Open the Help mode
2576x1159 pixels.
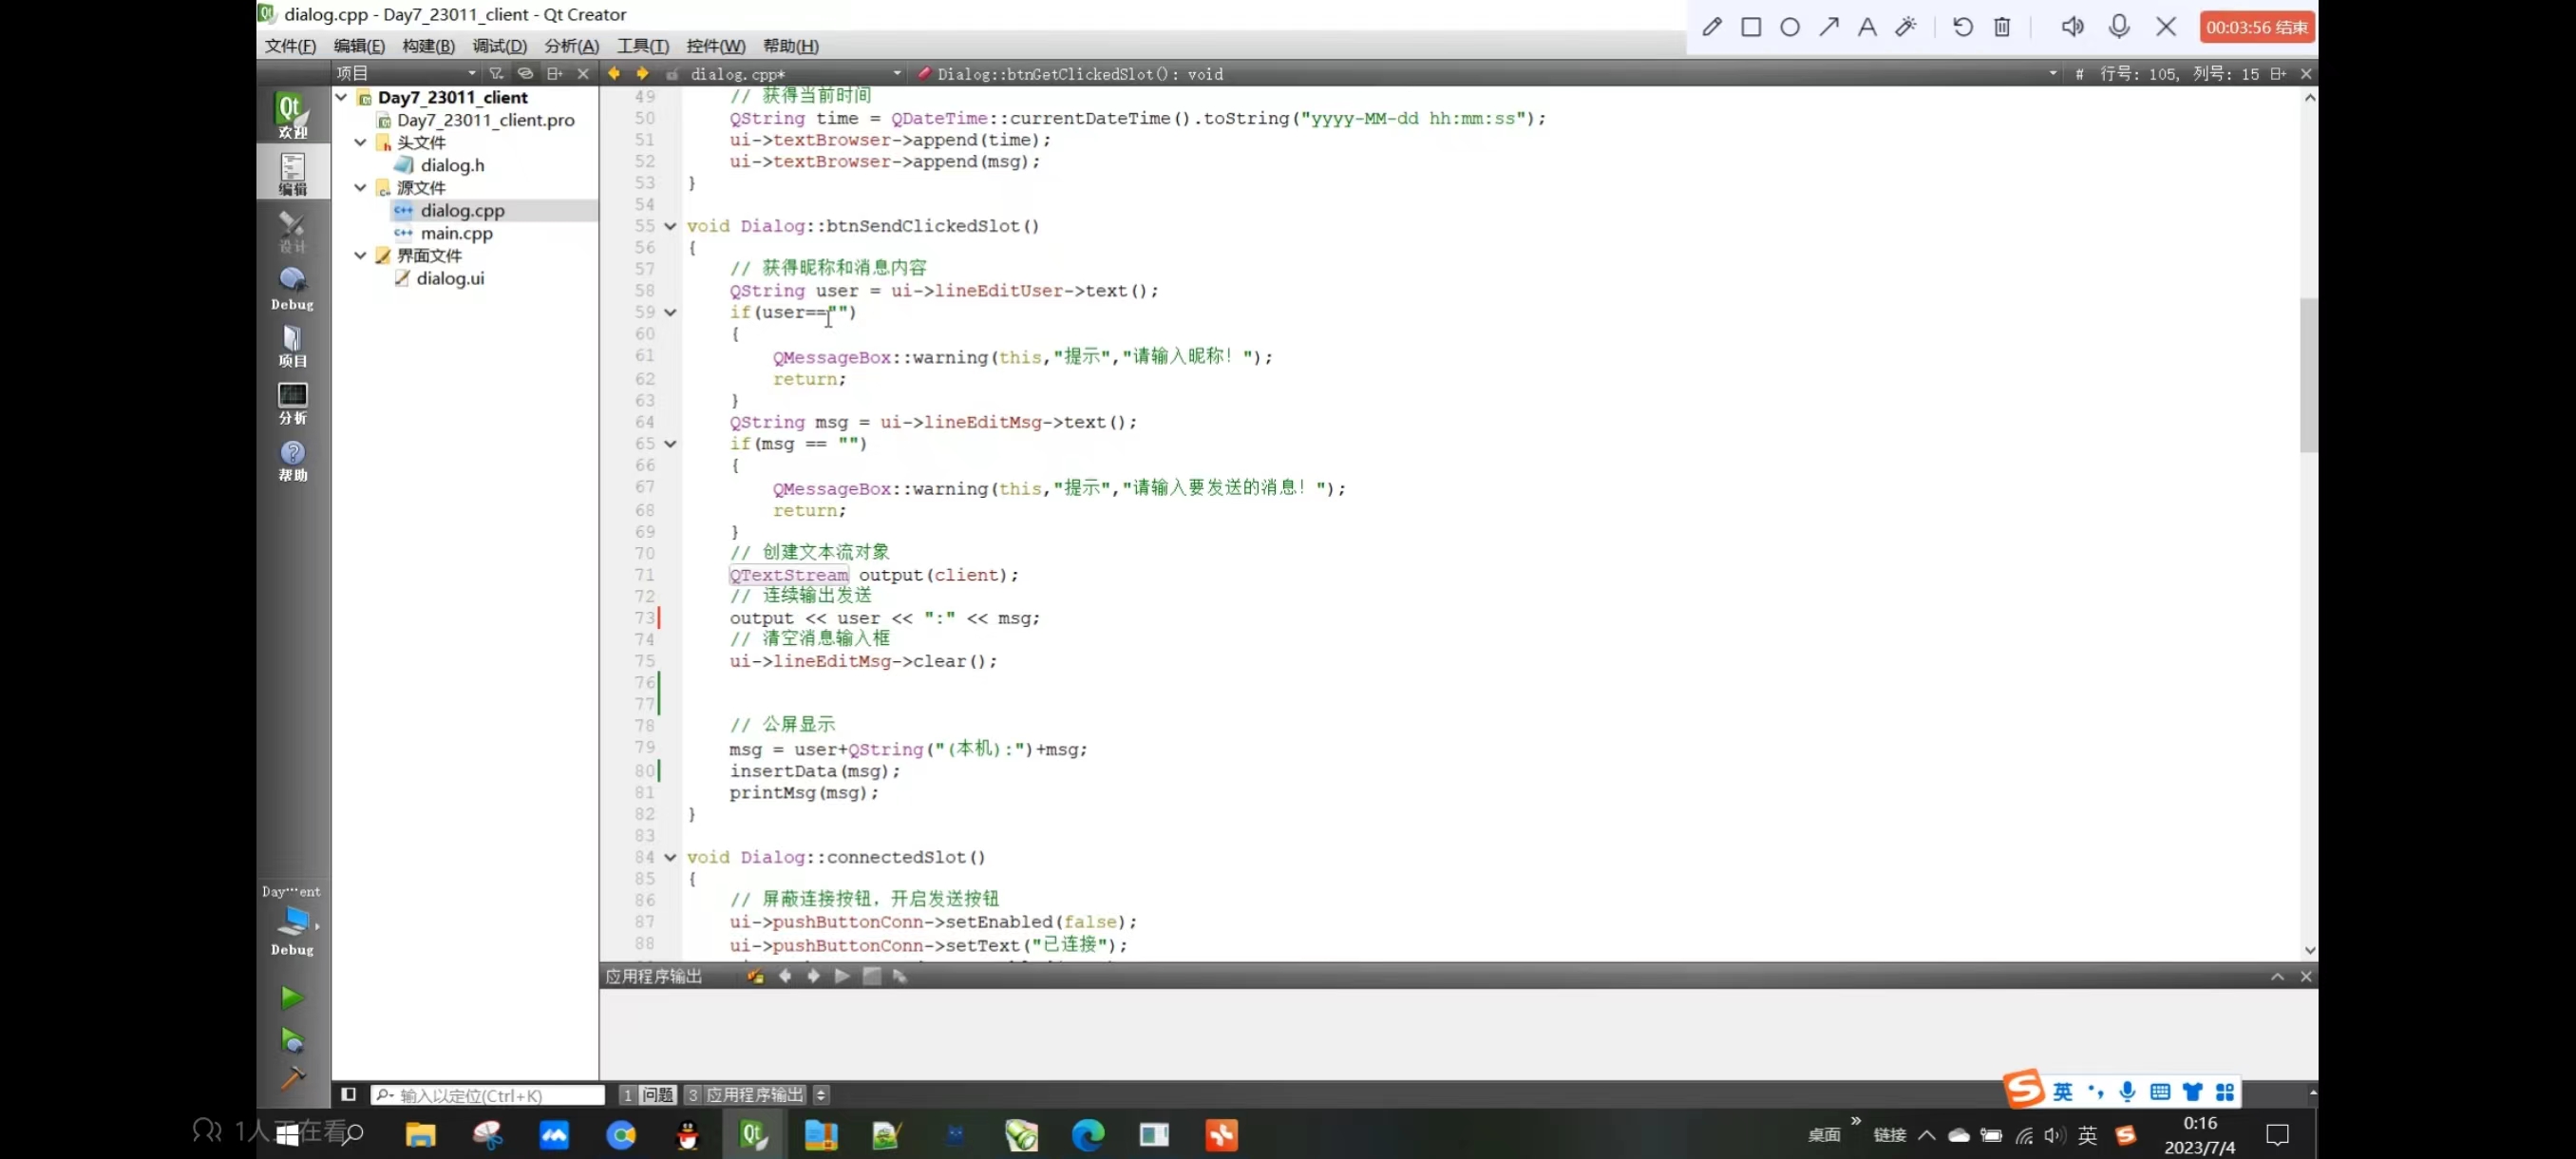click(292, 460)
